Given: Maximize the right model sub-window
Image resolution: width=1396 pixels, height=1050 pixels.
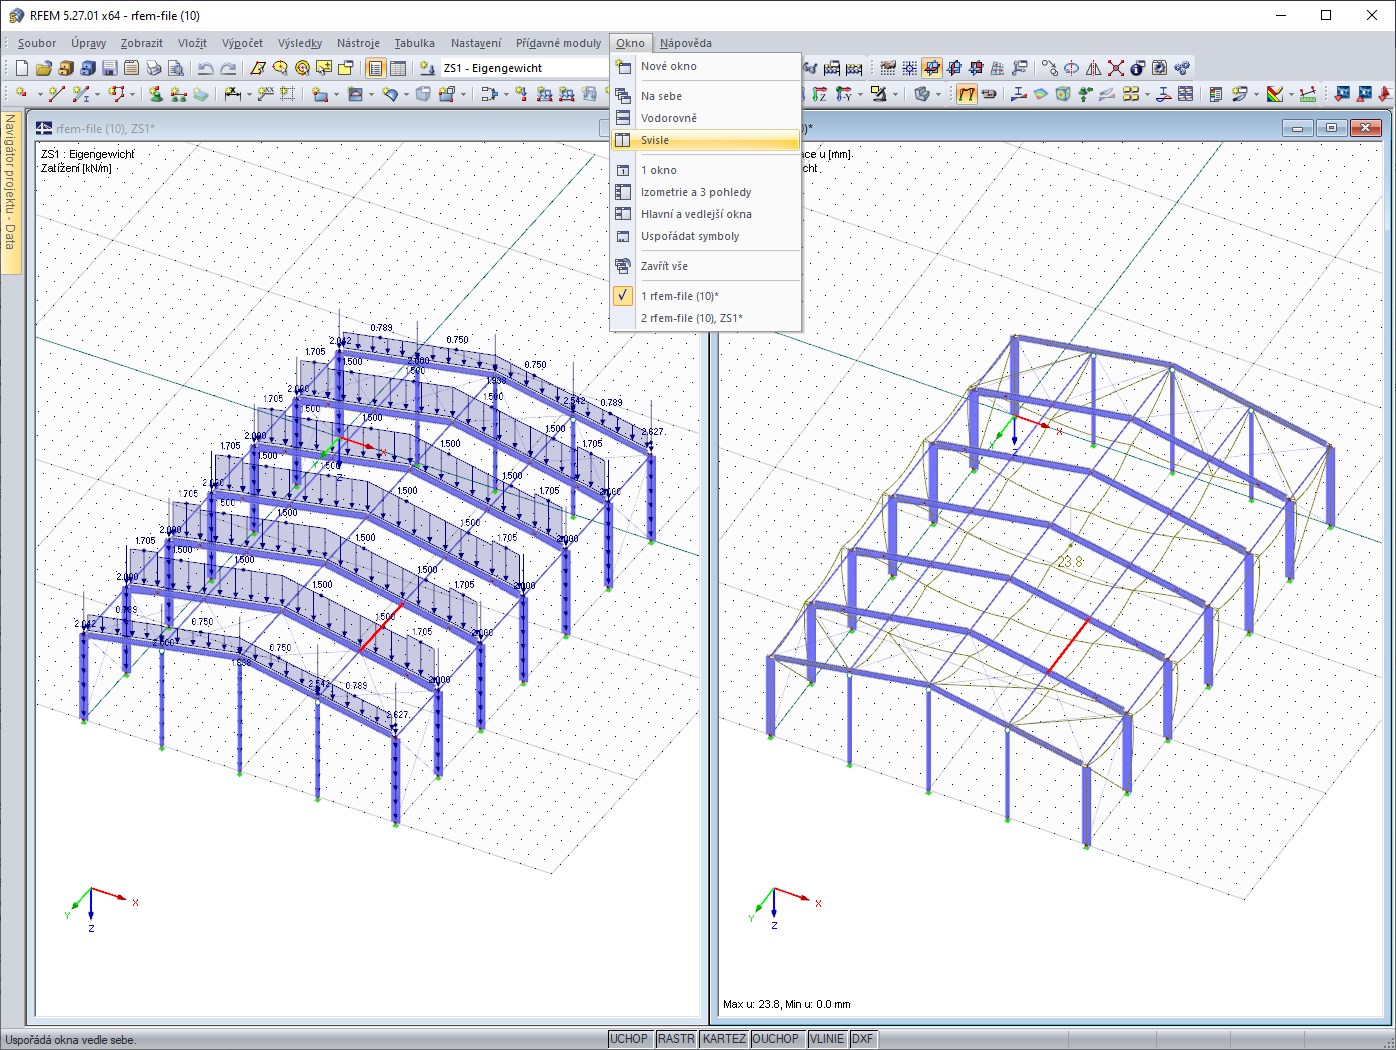Looking at the screenshot, I should coord(1331,128).
